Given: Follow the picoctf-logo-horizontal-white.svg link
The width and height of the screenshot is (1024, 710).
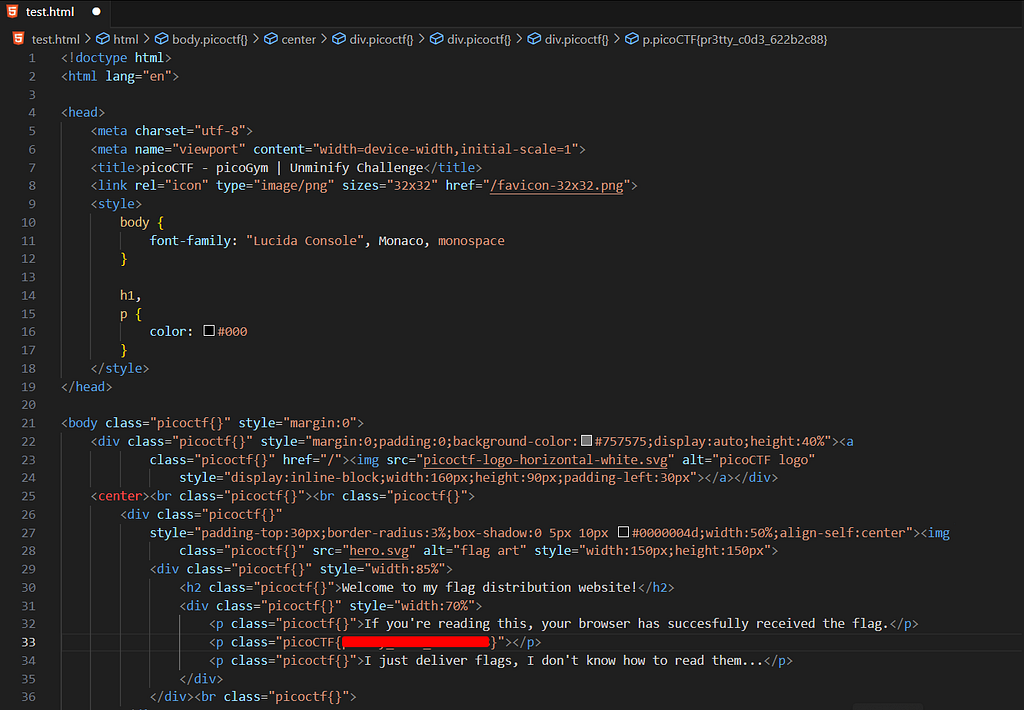Looking at the screenshot, I should point(545,460).
